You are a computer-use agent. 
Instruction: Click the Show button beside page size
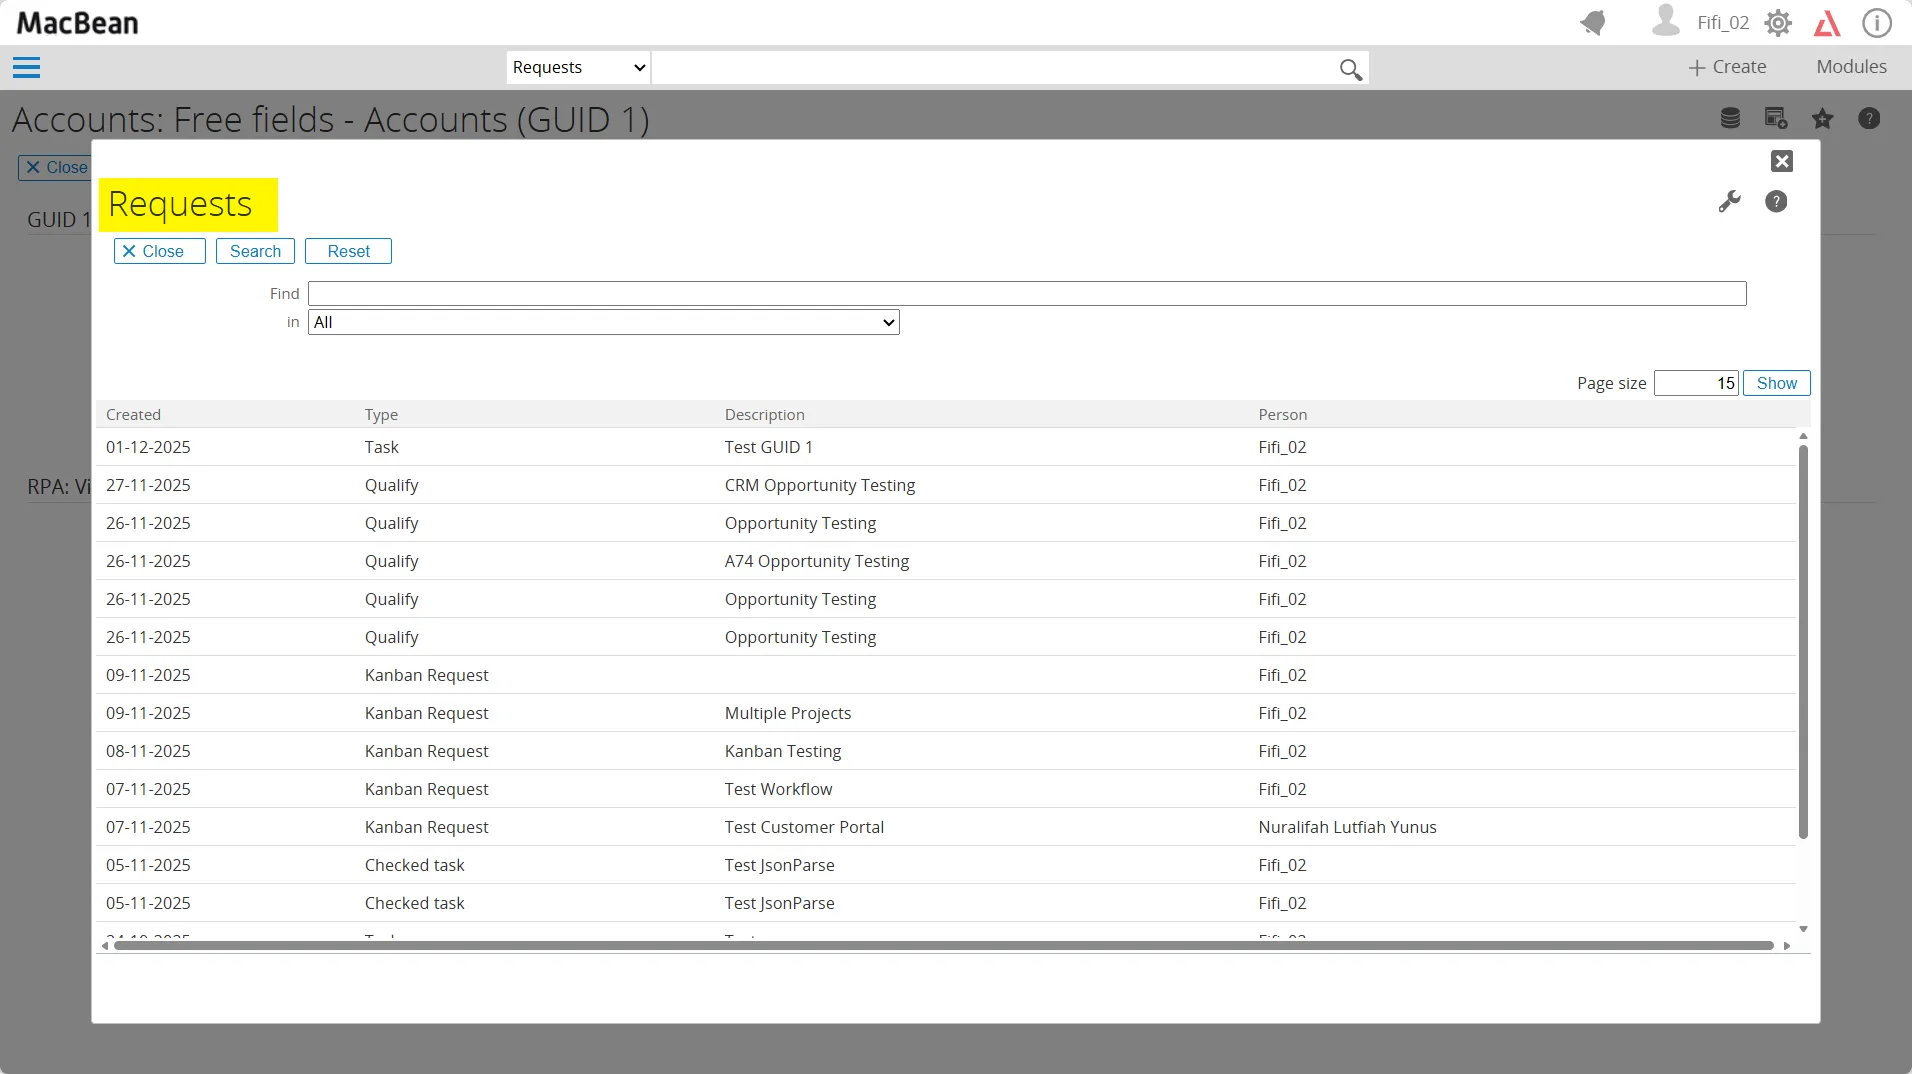[x=1776, y=383]
